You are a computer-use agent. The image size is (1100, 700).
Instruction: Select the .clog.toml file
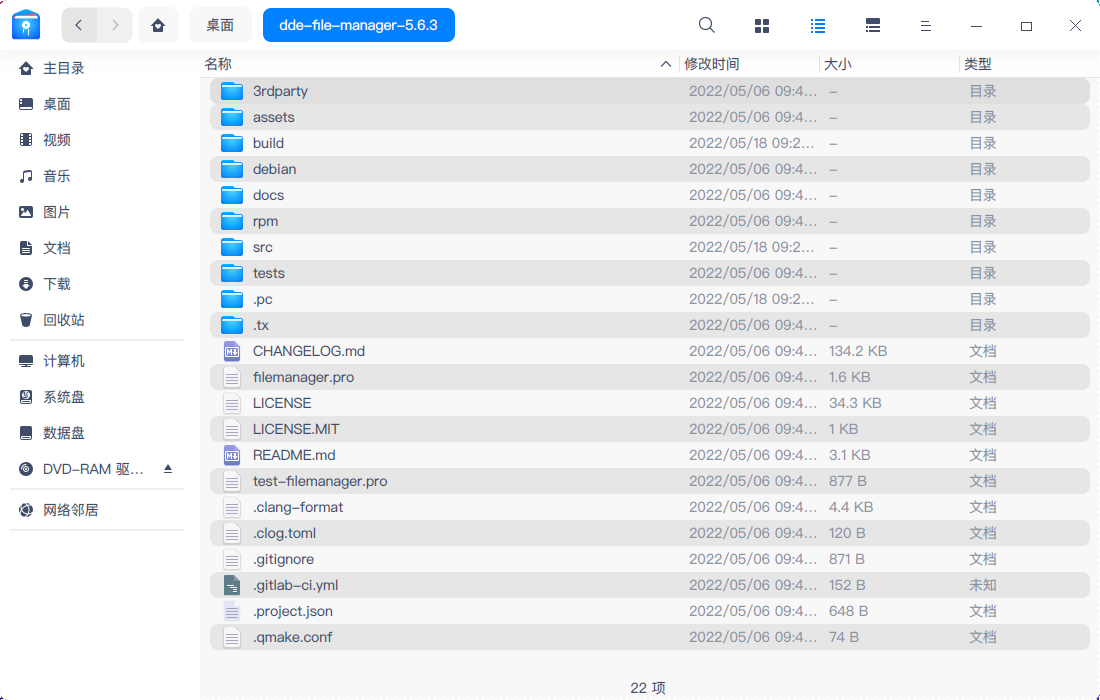[650, 533]
